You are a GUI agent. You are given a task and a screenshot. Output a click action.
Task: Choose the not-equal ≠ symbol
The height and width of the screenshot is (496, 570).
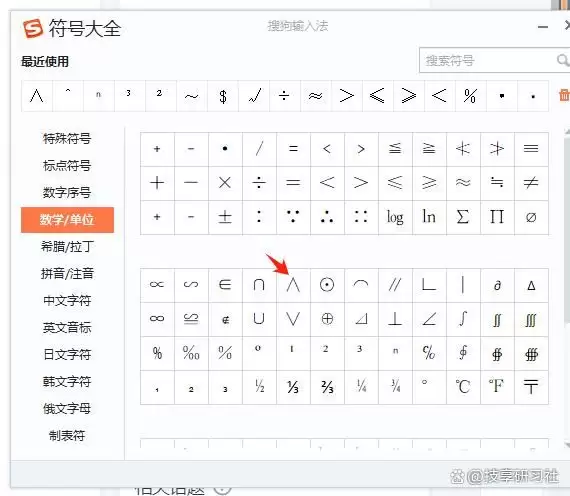[531, 183]
